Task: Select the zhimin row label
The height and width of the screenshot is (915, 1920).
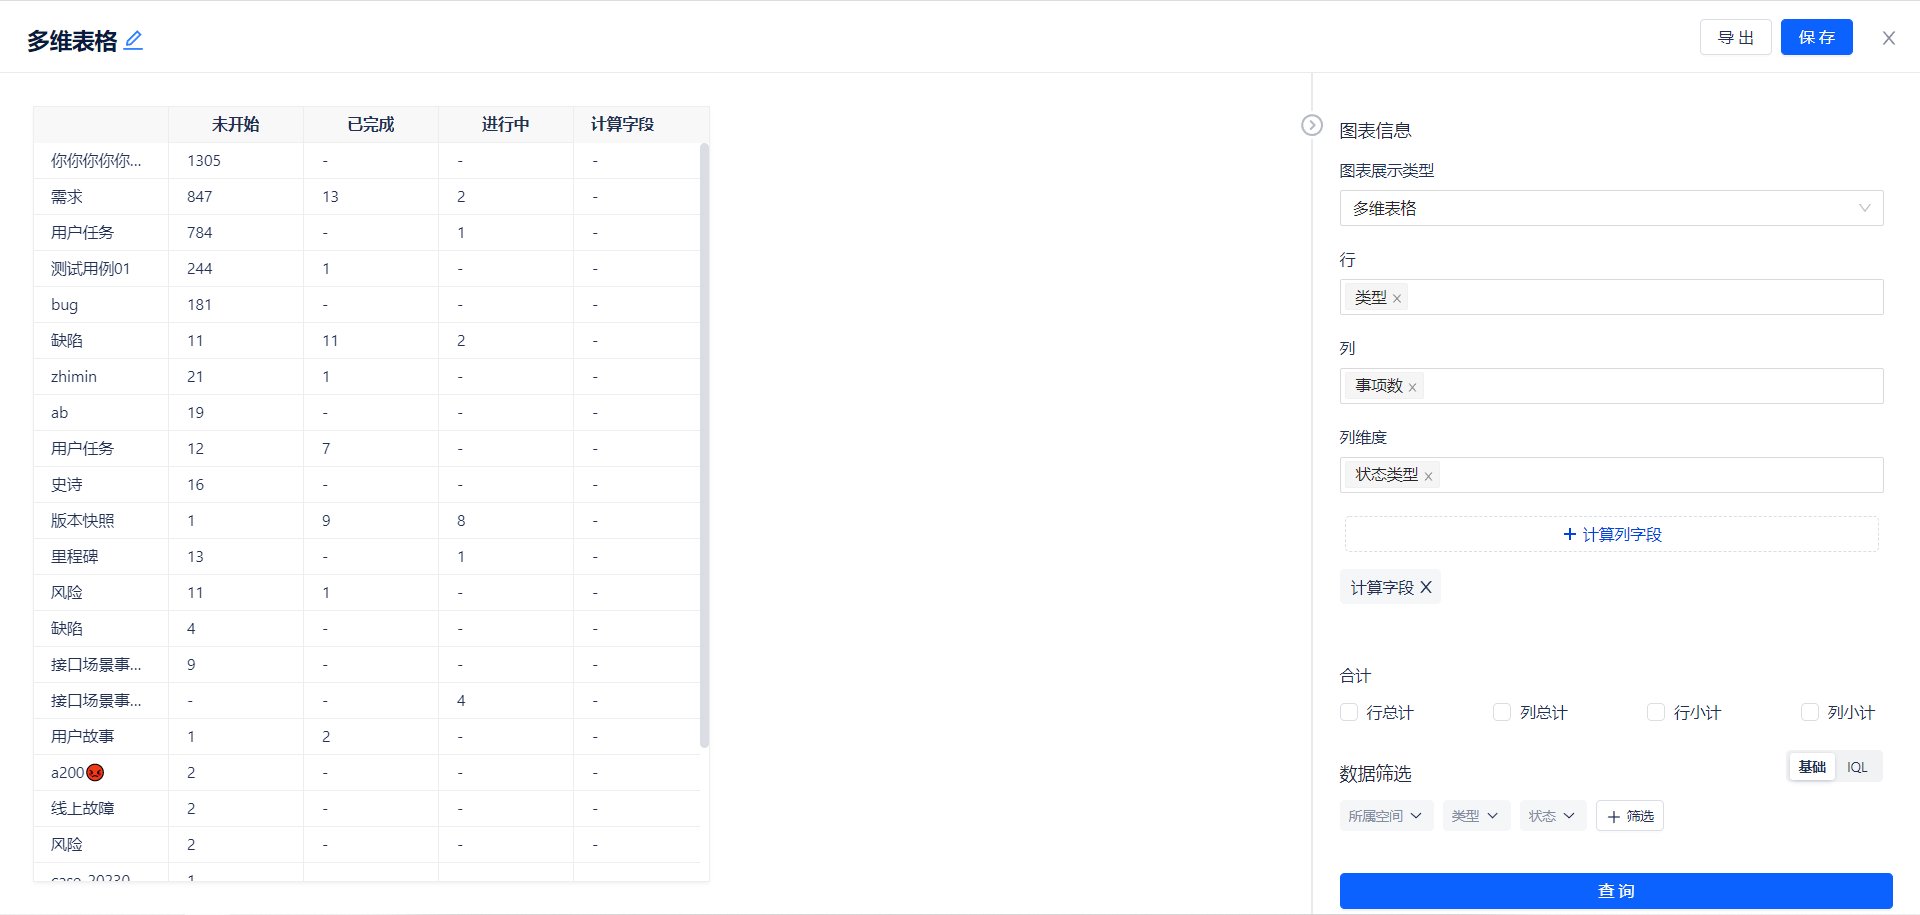Action: [x=74, y=376]
